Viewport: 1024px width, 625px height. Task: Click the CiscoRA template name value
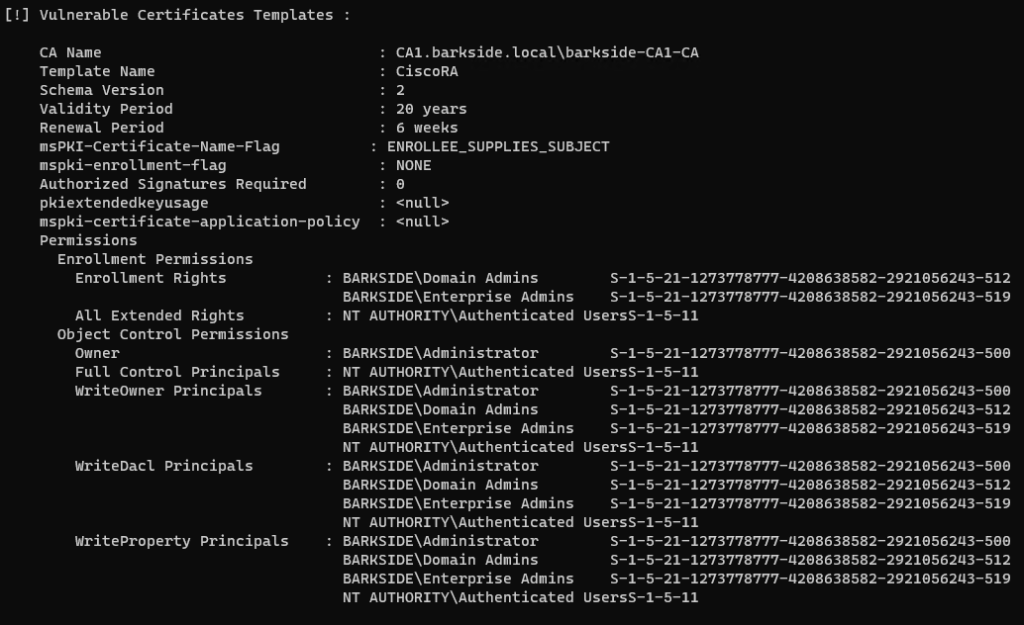427,72
